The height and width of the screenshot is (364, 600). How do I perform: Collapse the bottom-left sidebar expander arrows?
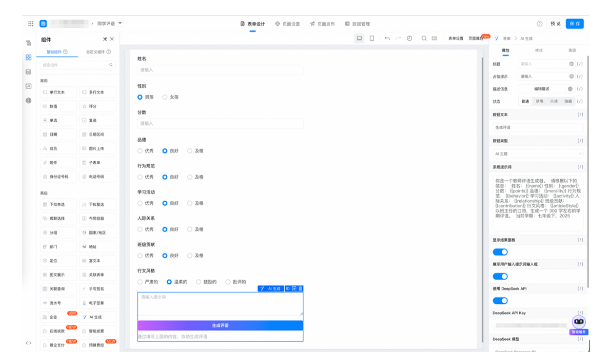(29, 343)
